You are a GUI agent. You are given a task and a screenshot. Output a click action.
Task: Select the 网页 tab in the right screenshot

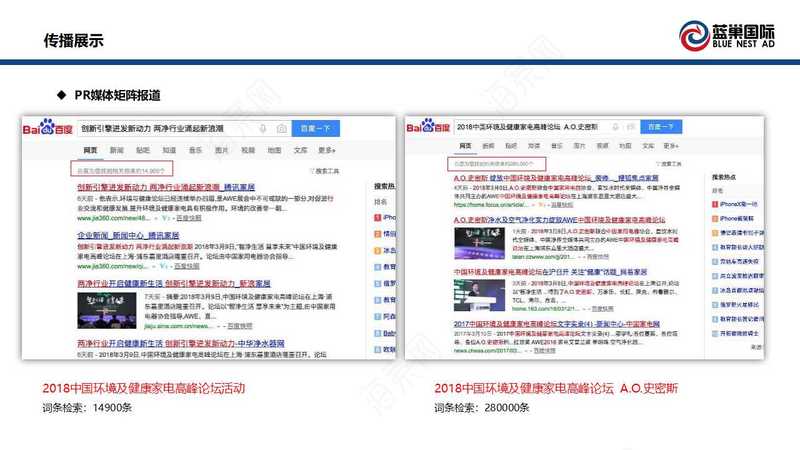point(465,145)
